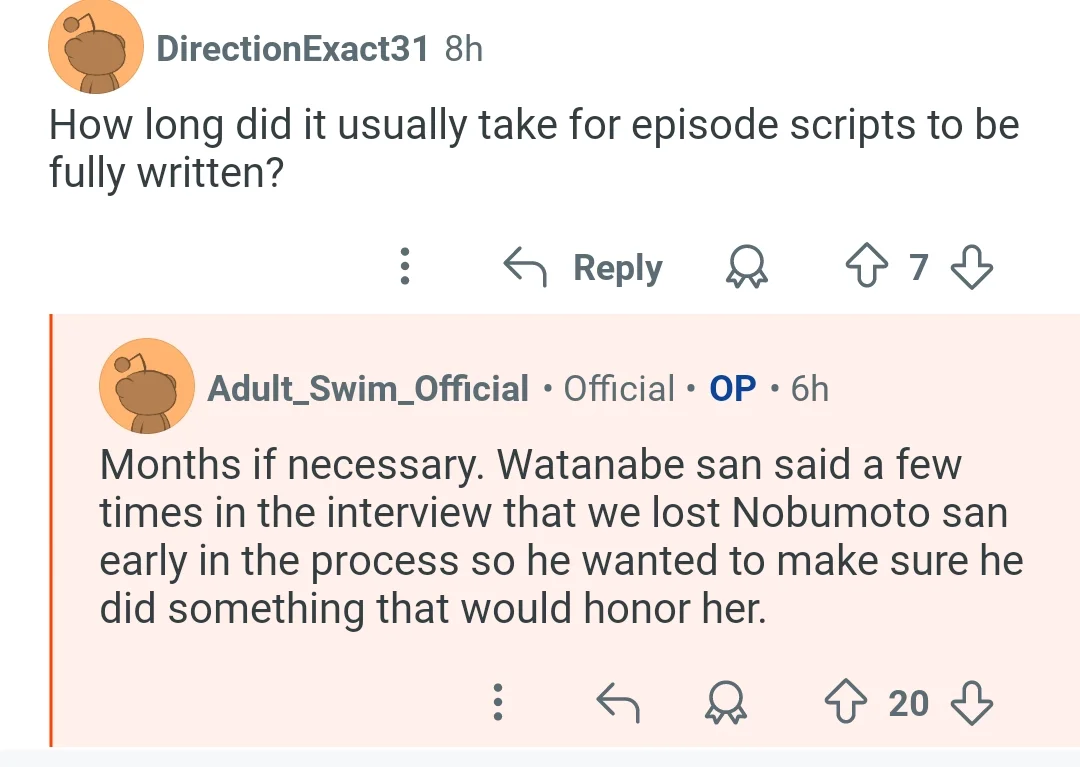Upvote the Adult_Swim_Official reply
Viewport: 1080px width, 767px height.
click(846, 702)
